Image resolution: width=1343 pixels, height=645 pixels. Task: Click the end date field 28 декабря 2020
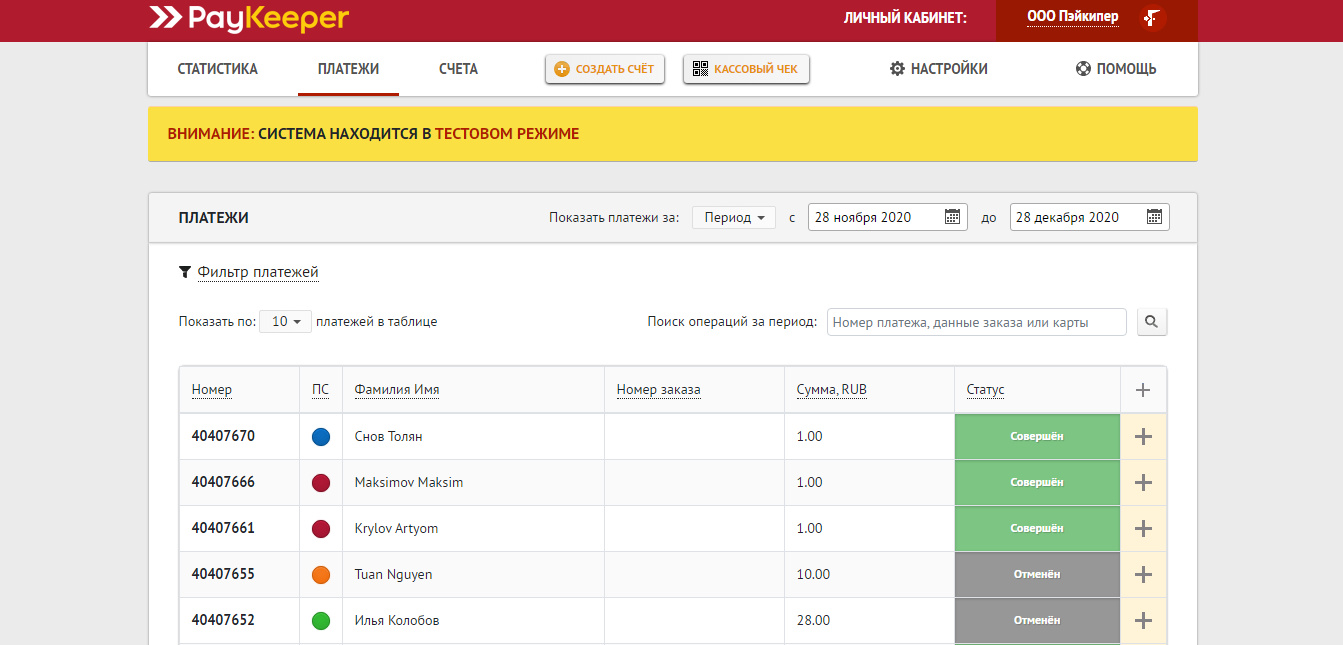click(1090, 217)
